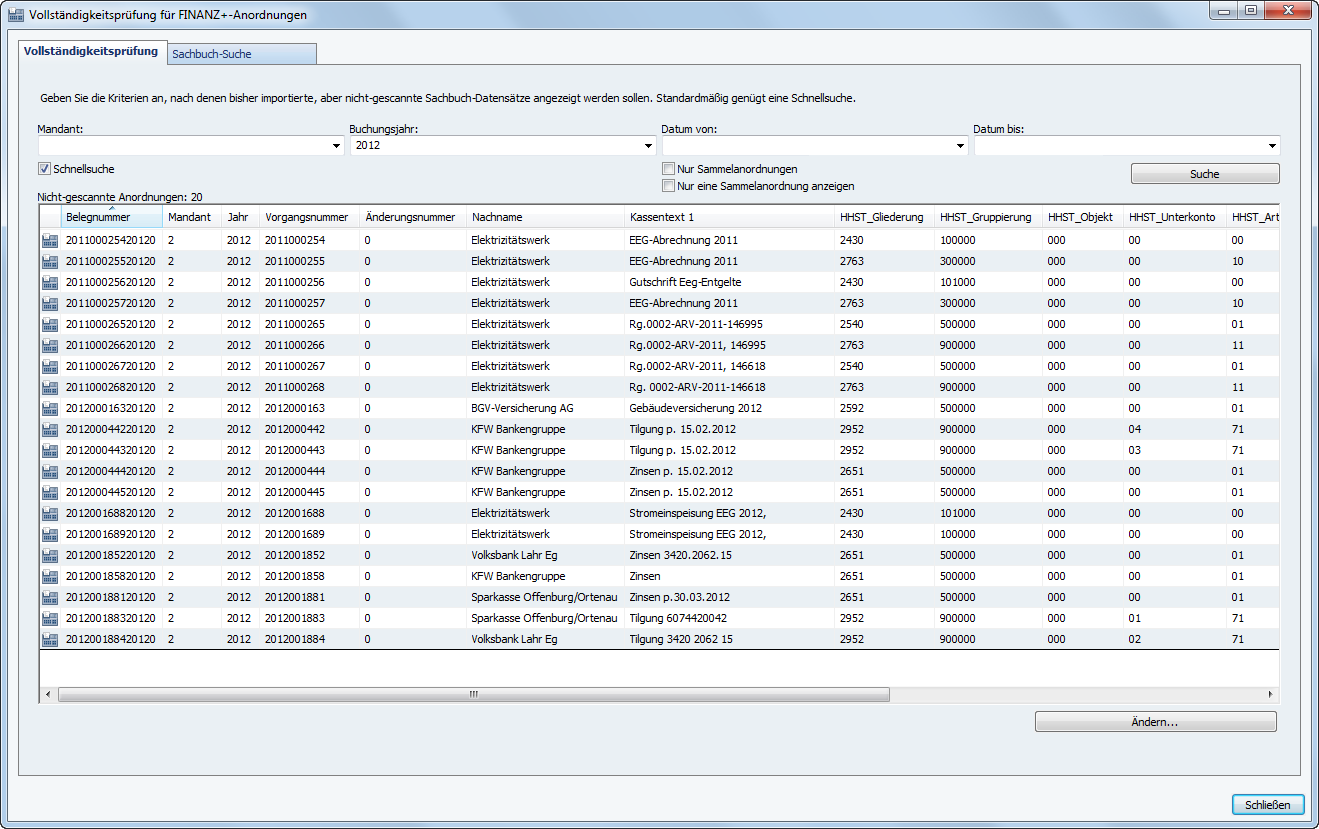Image resolution: width=1319 pixels, height=829 pixels.
Task: Click the row icon for Gutschrift Eeg-Entgelte entry
Action: click(x=50, y=282)
